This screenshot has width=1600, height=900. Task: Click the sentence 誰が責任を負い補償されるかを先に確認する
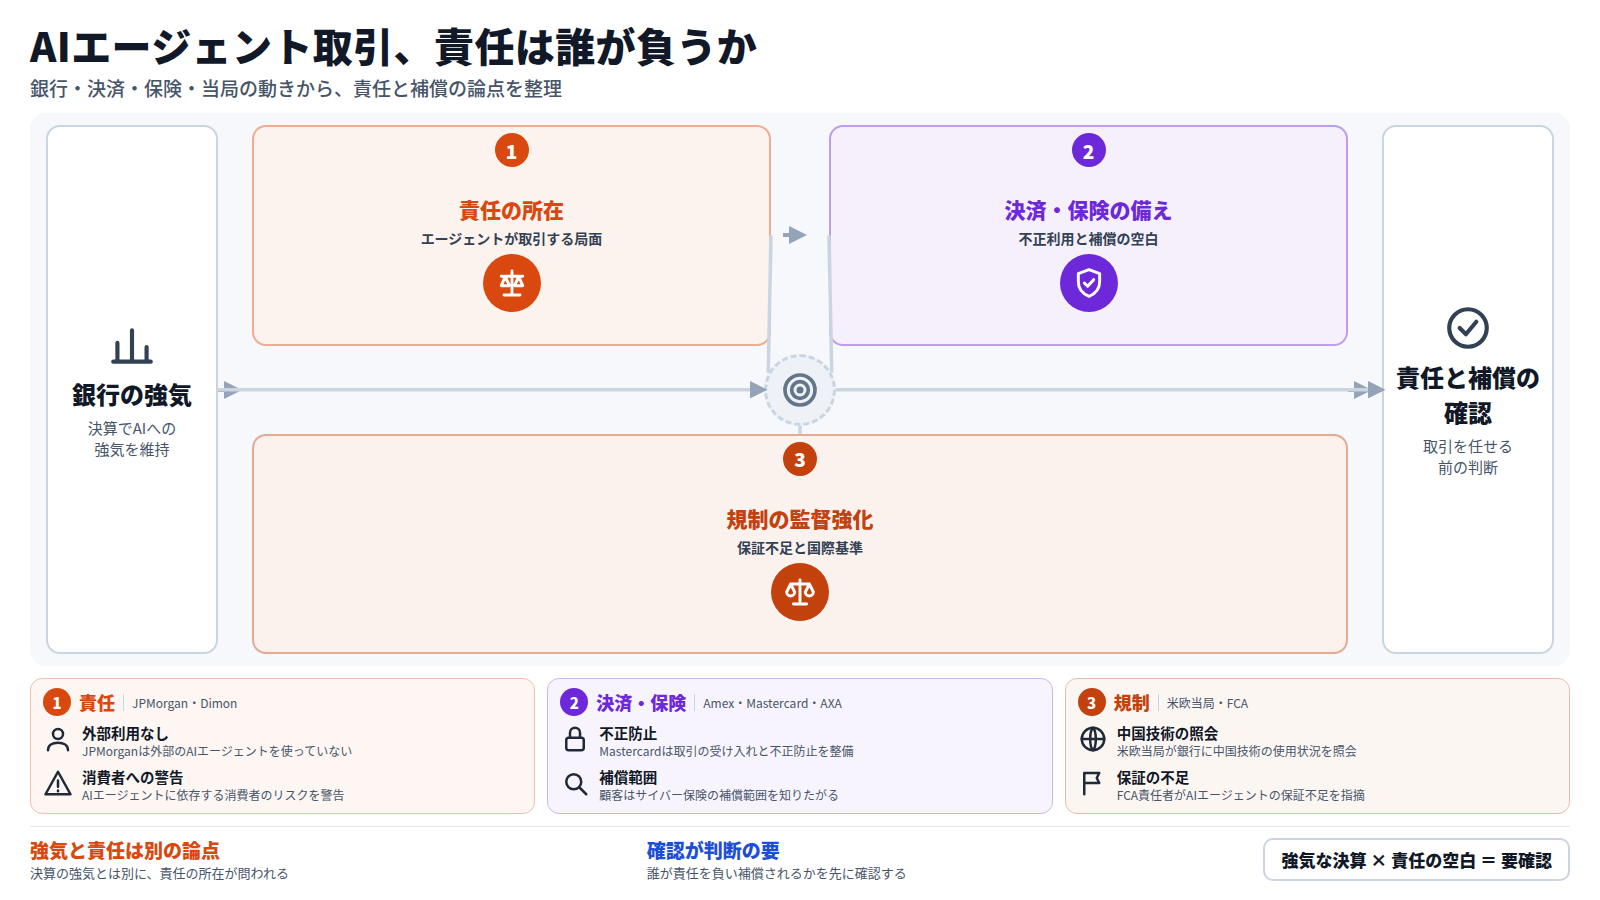click(777, 874)
